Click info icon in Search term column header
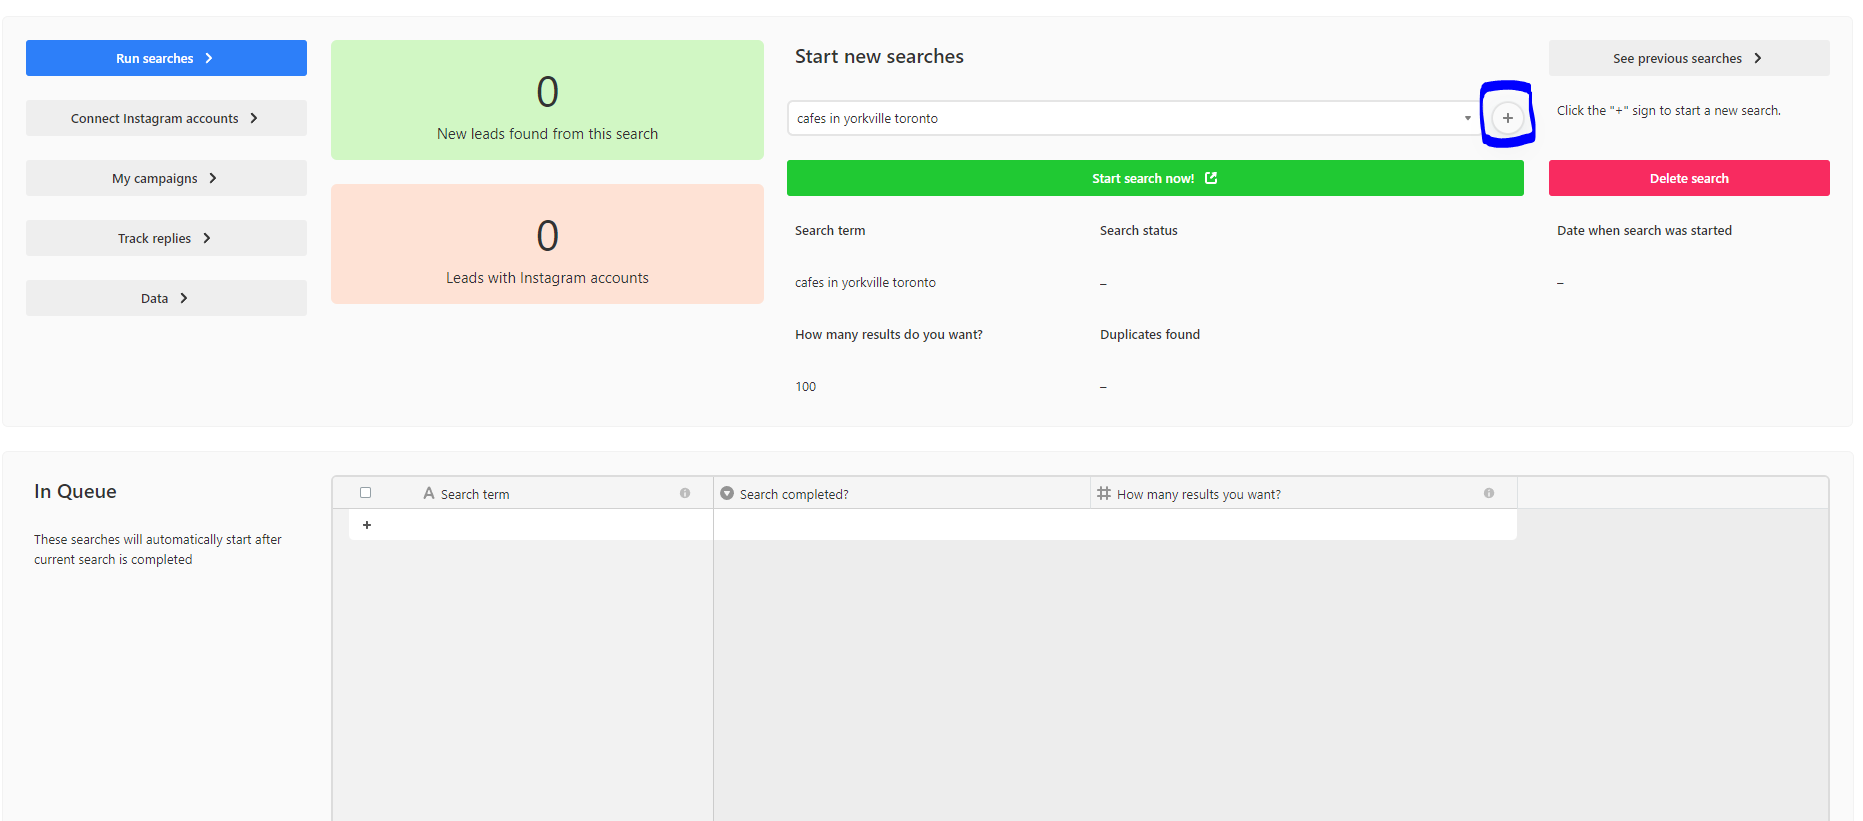Screen dimensions: 1863x821 (x=685, y=493)
